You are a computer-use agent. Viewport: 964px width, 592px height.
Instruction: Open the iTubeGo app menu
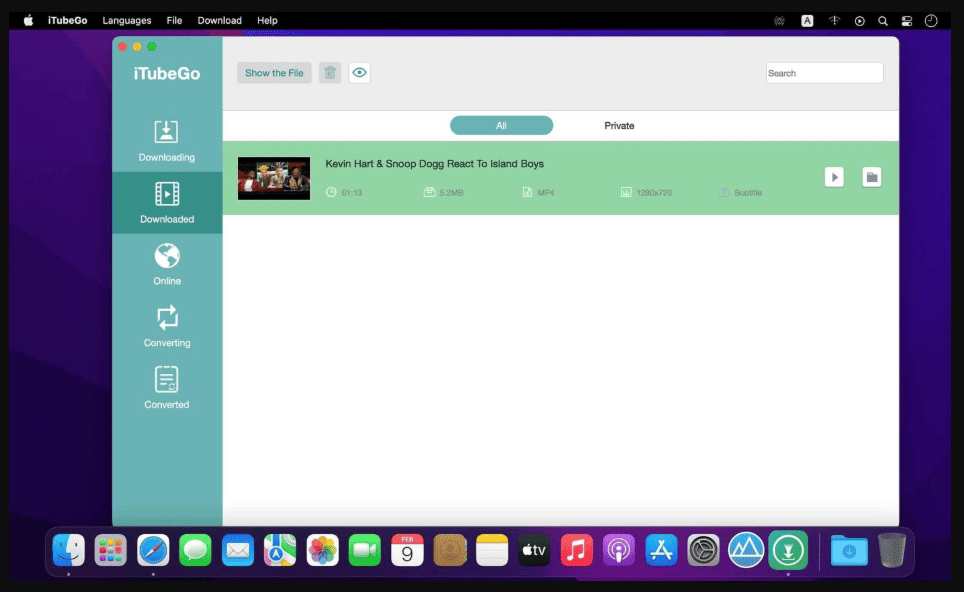(x=68, y=20)
